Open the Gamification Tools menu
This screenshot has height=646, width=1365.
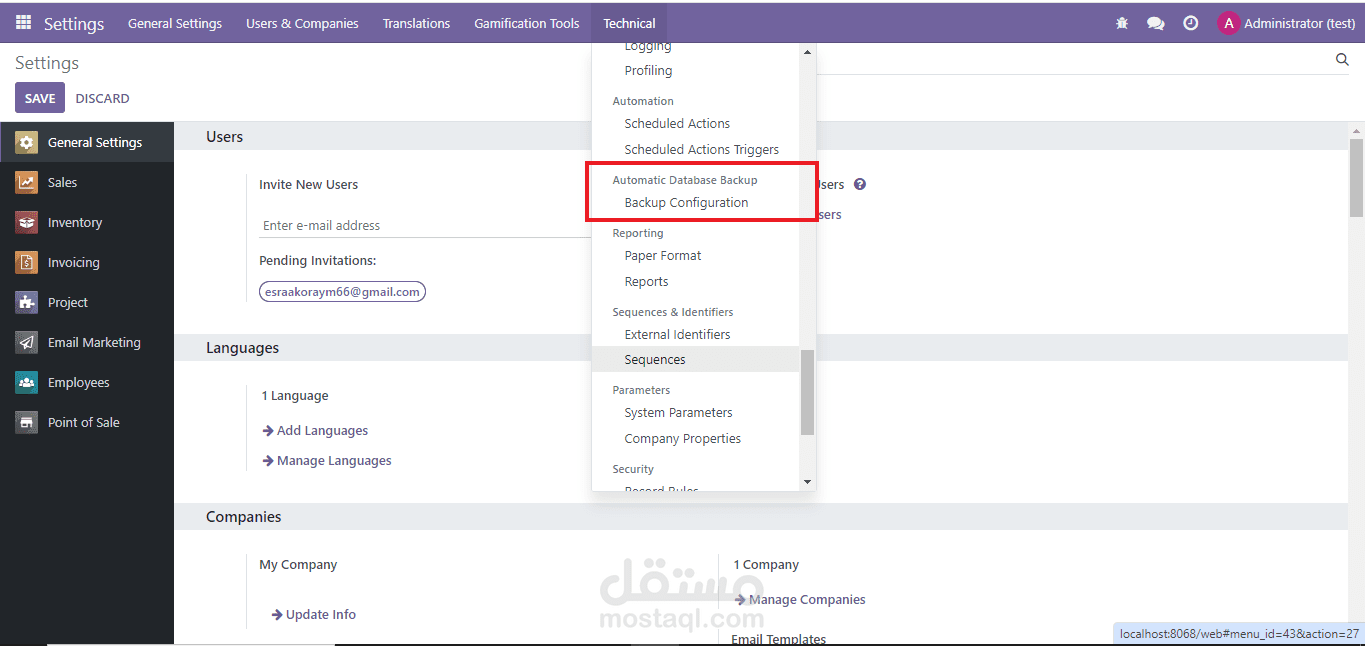pyautogui.click(x=527, y=23)
